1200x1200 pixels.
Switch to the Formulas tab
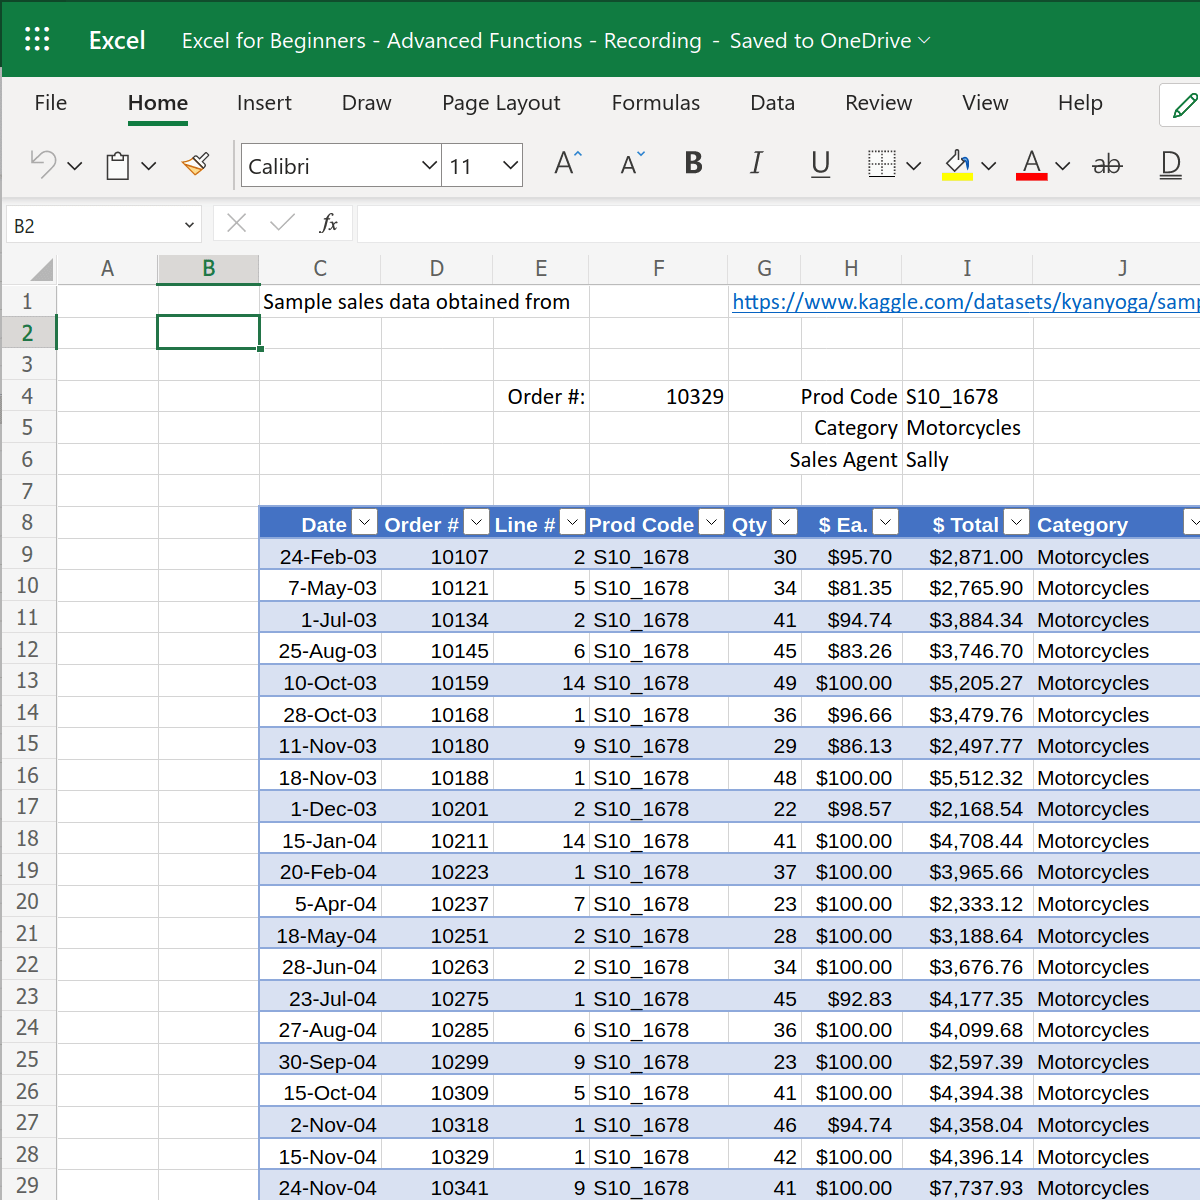pos(655,103)
